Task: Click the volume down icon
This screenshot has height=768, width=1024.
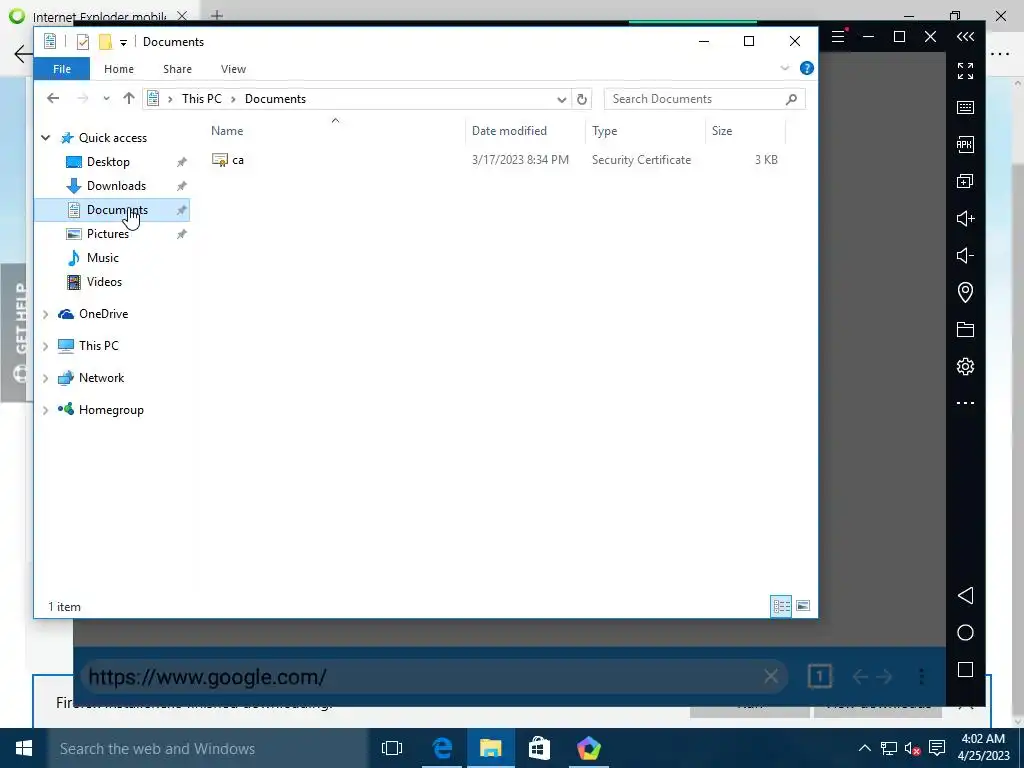Action: [965, 255]
